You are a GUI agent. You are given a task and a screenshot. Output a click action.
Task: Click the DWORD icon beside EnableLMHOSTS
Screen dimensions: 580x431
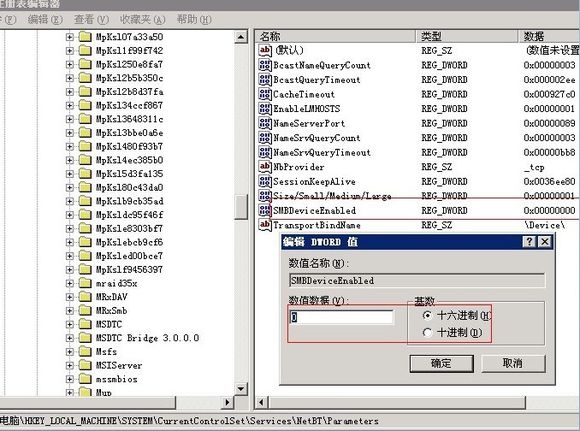tap(265, 108)
